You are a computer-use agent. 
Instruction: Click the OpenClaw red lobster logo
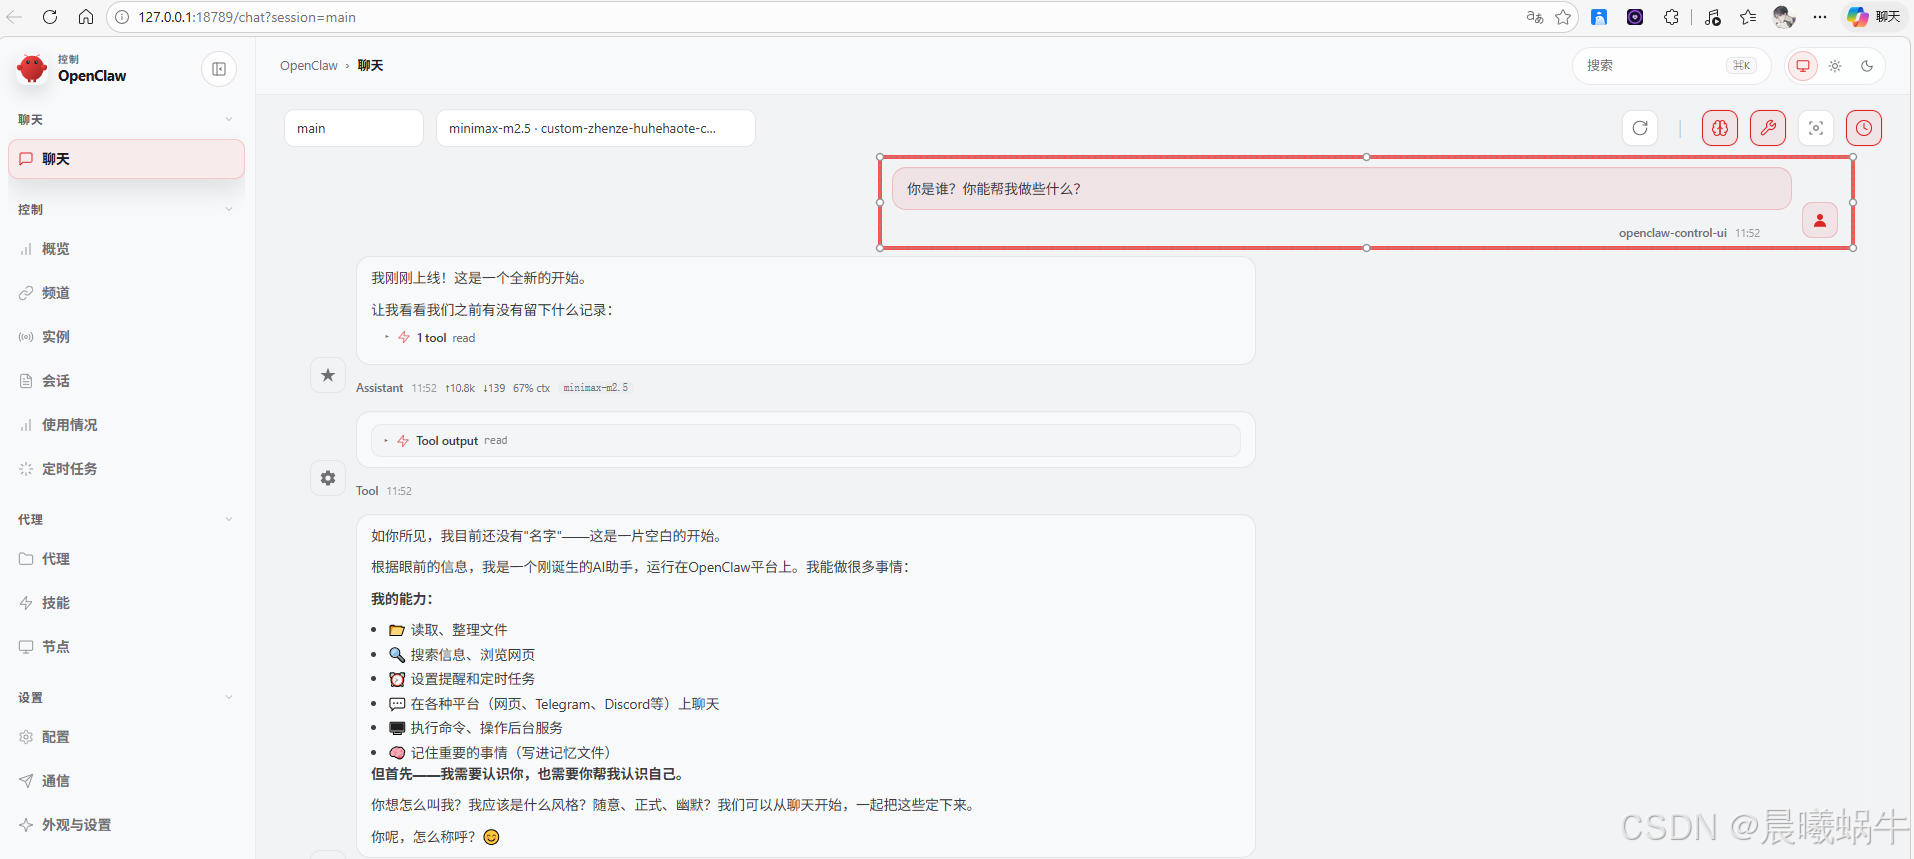click(x=32, y=68)
